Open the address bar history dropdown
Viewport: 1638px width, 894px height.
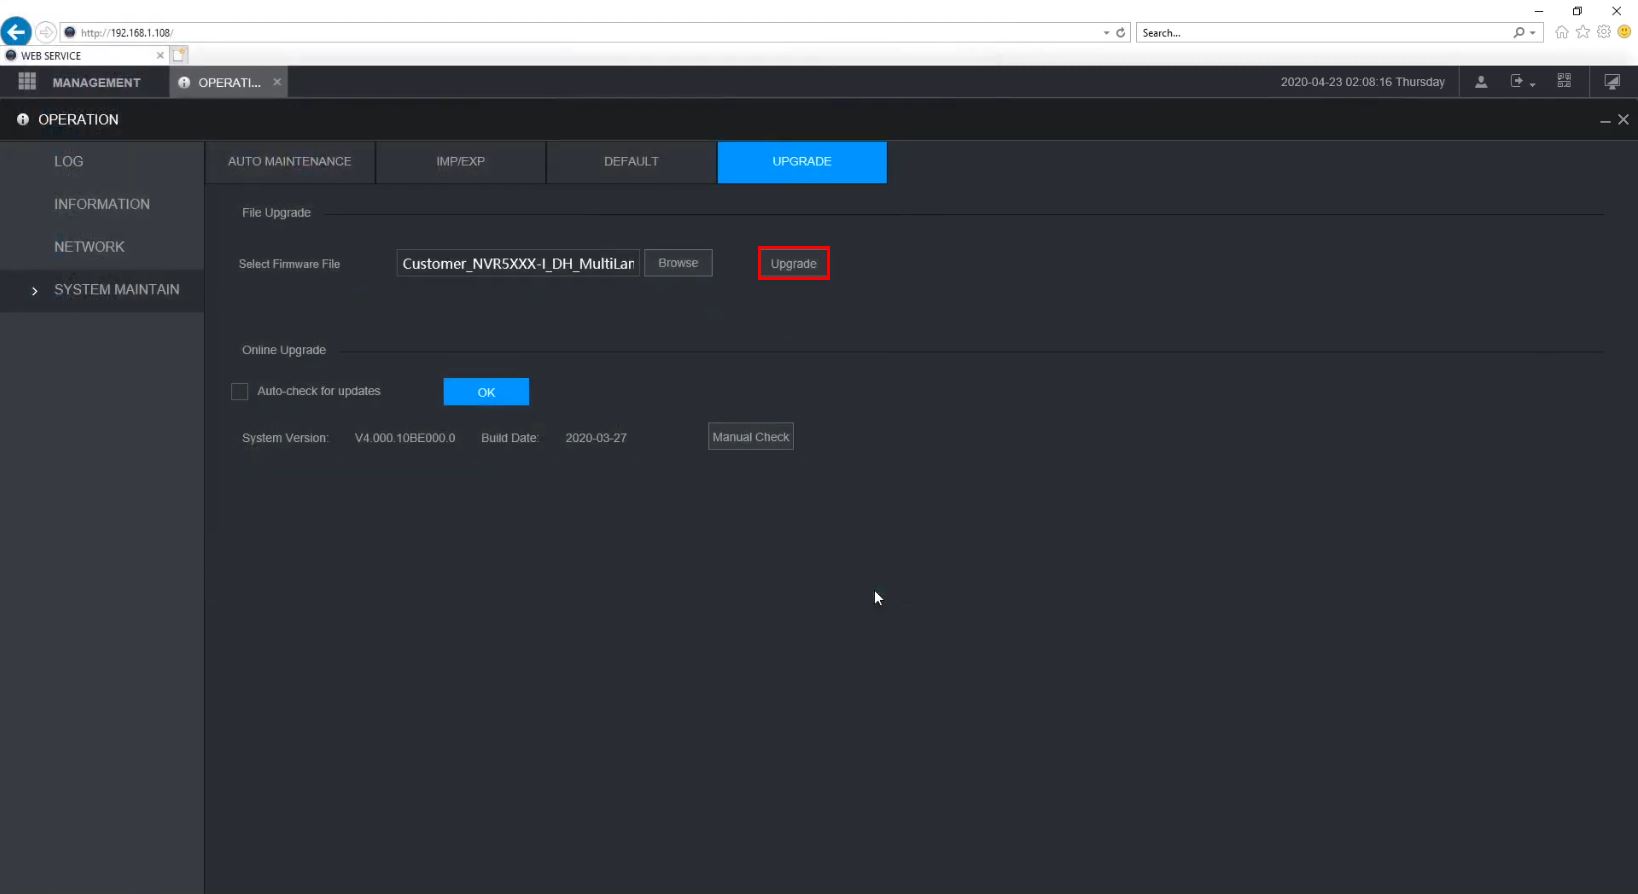click(1106, 33)
